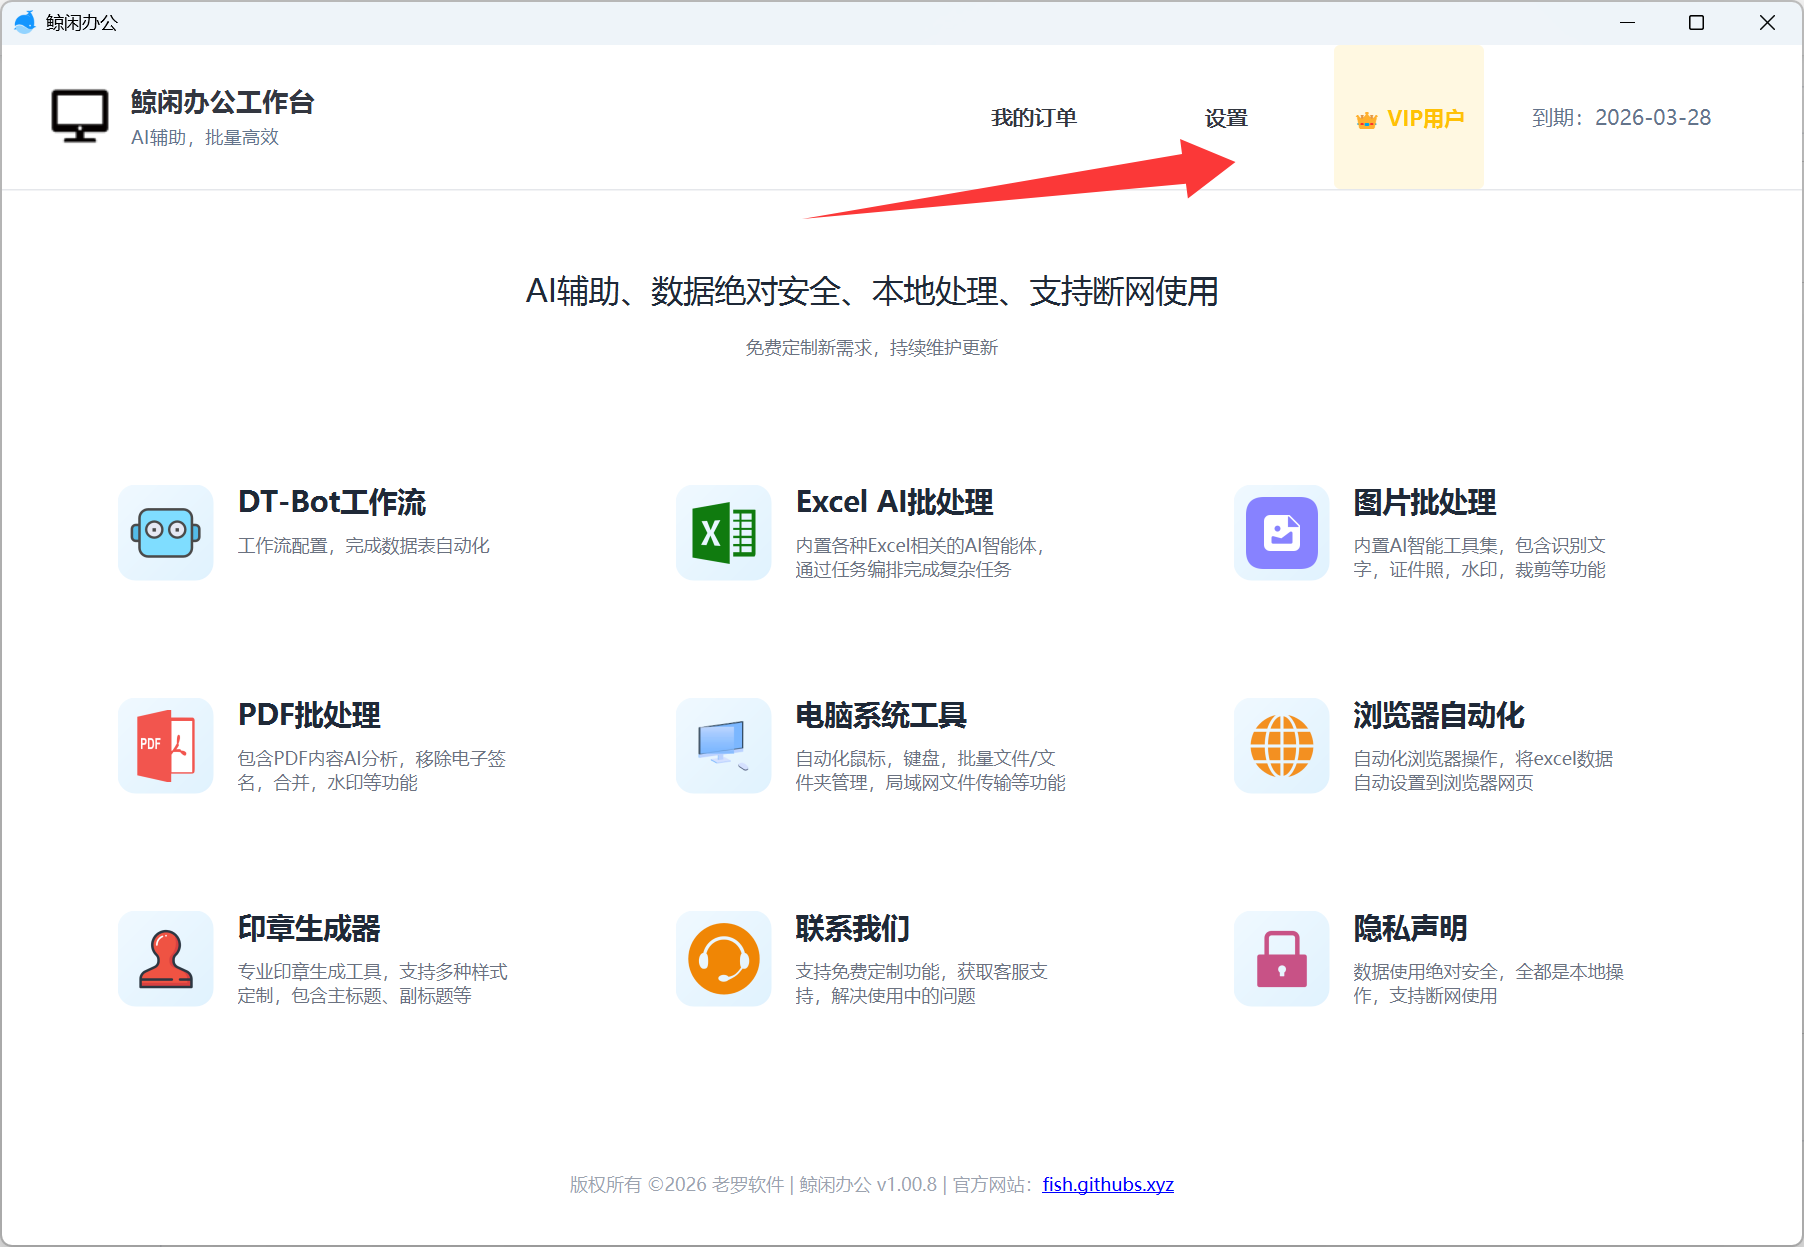Click the monitor logo beside 鲸闲办公工作台
1804x1247 pixels.
80,116
